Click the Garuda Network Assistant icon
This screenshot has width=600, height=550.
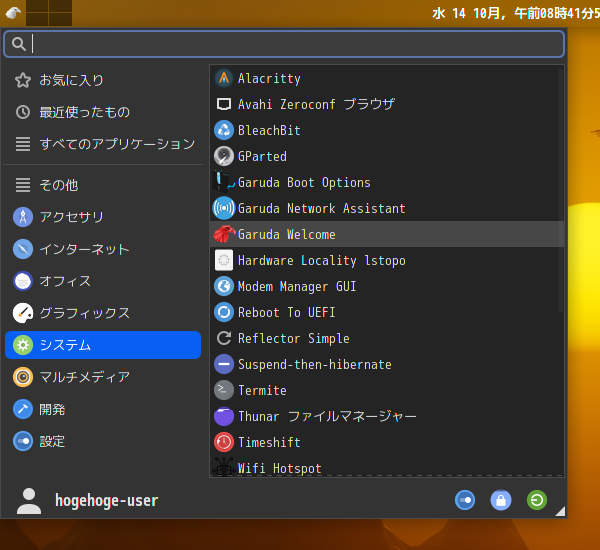(x=224, y=208)
